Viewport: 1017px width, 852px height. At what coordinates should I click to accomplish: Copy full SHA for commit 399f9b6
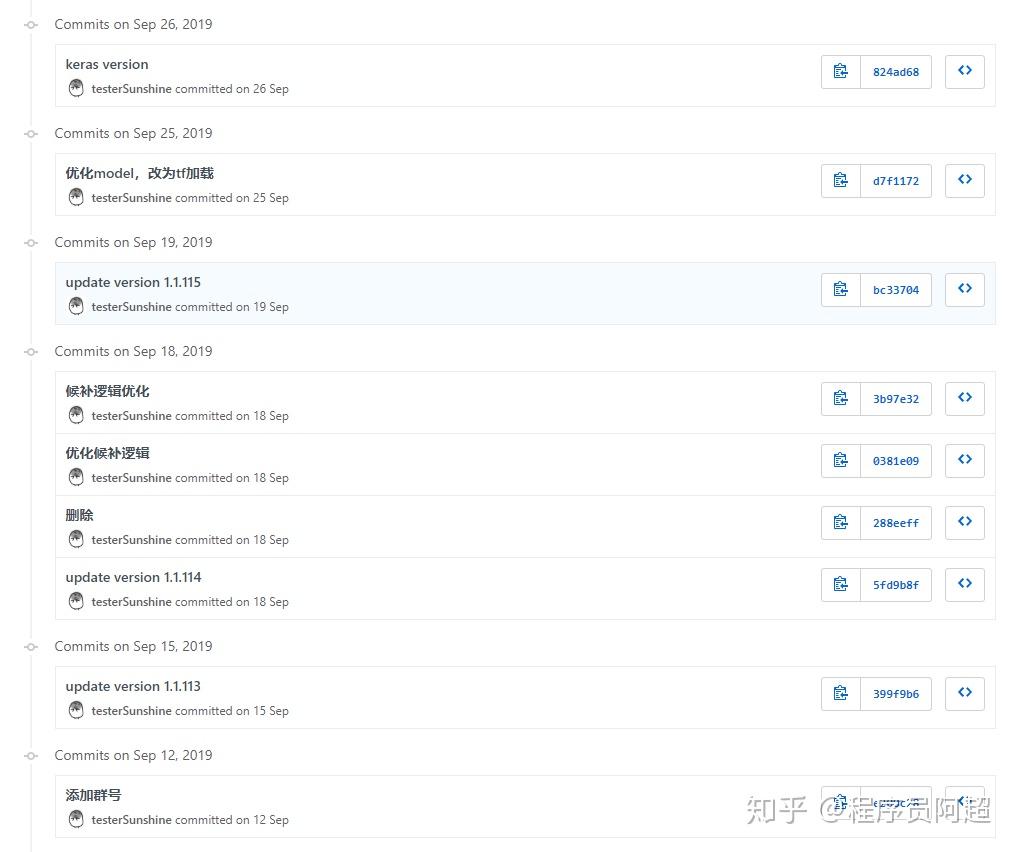pos(841,694)
